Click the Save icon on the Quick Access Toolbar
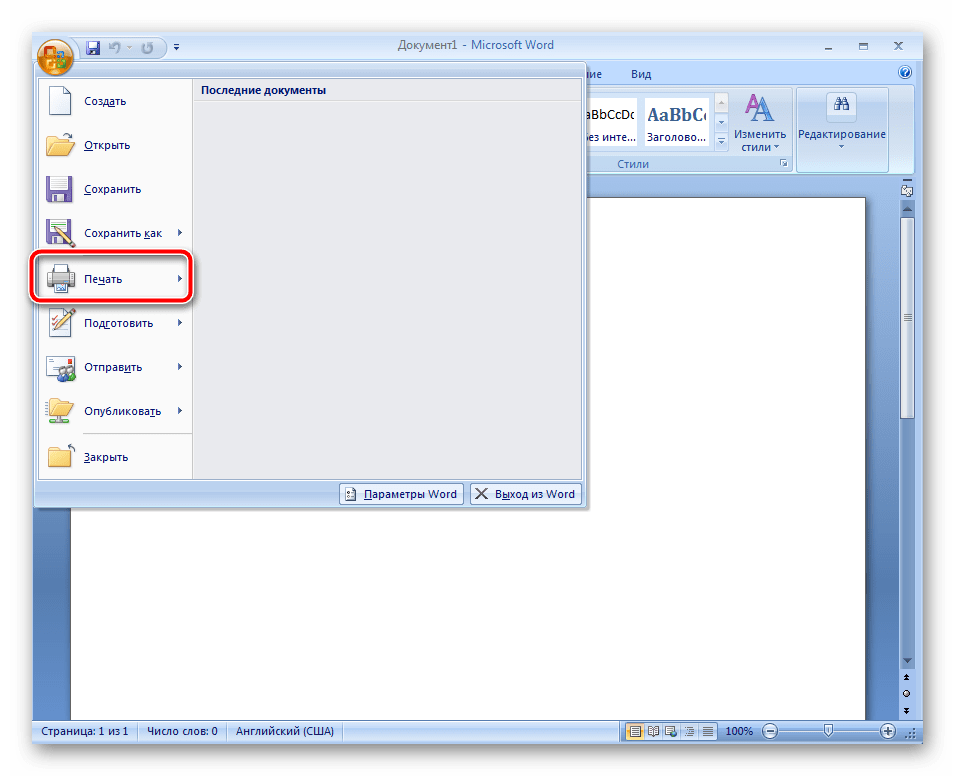This screenshot has height=776, width=955. [94, 46]
